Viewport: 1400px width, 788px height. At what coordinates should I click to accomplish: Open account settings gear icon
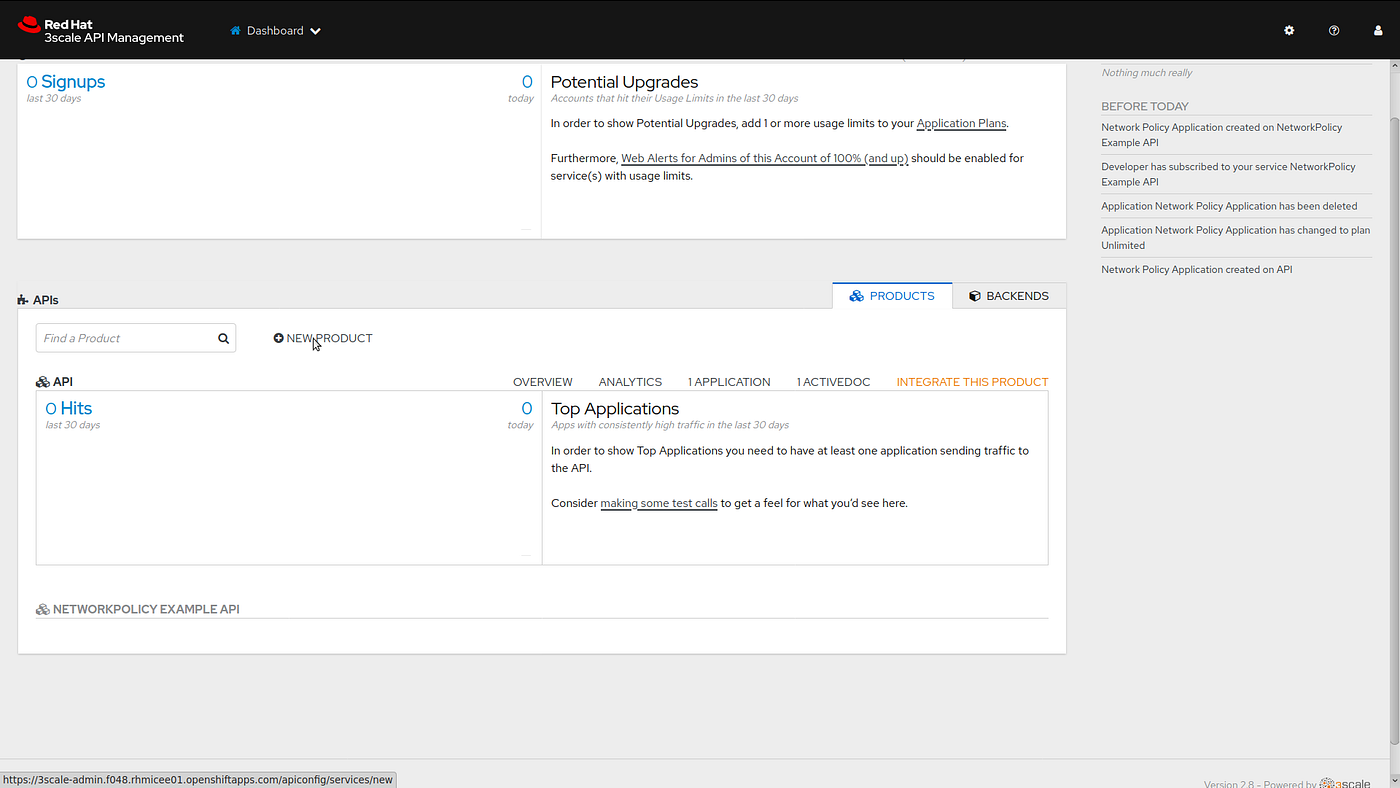click(x=1289, y=31)
